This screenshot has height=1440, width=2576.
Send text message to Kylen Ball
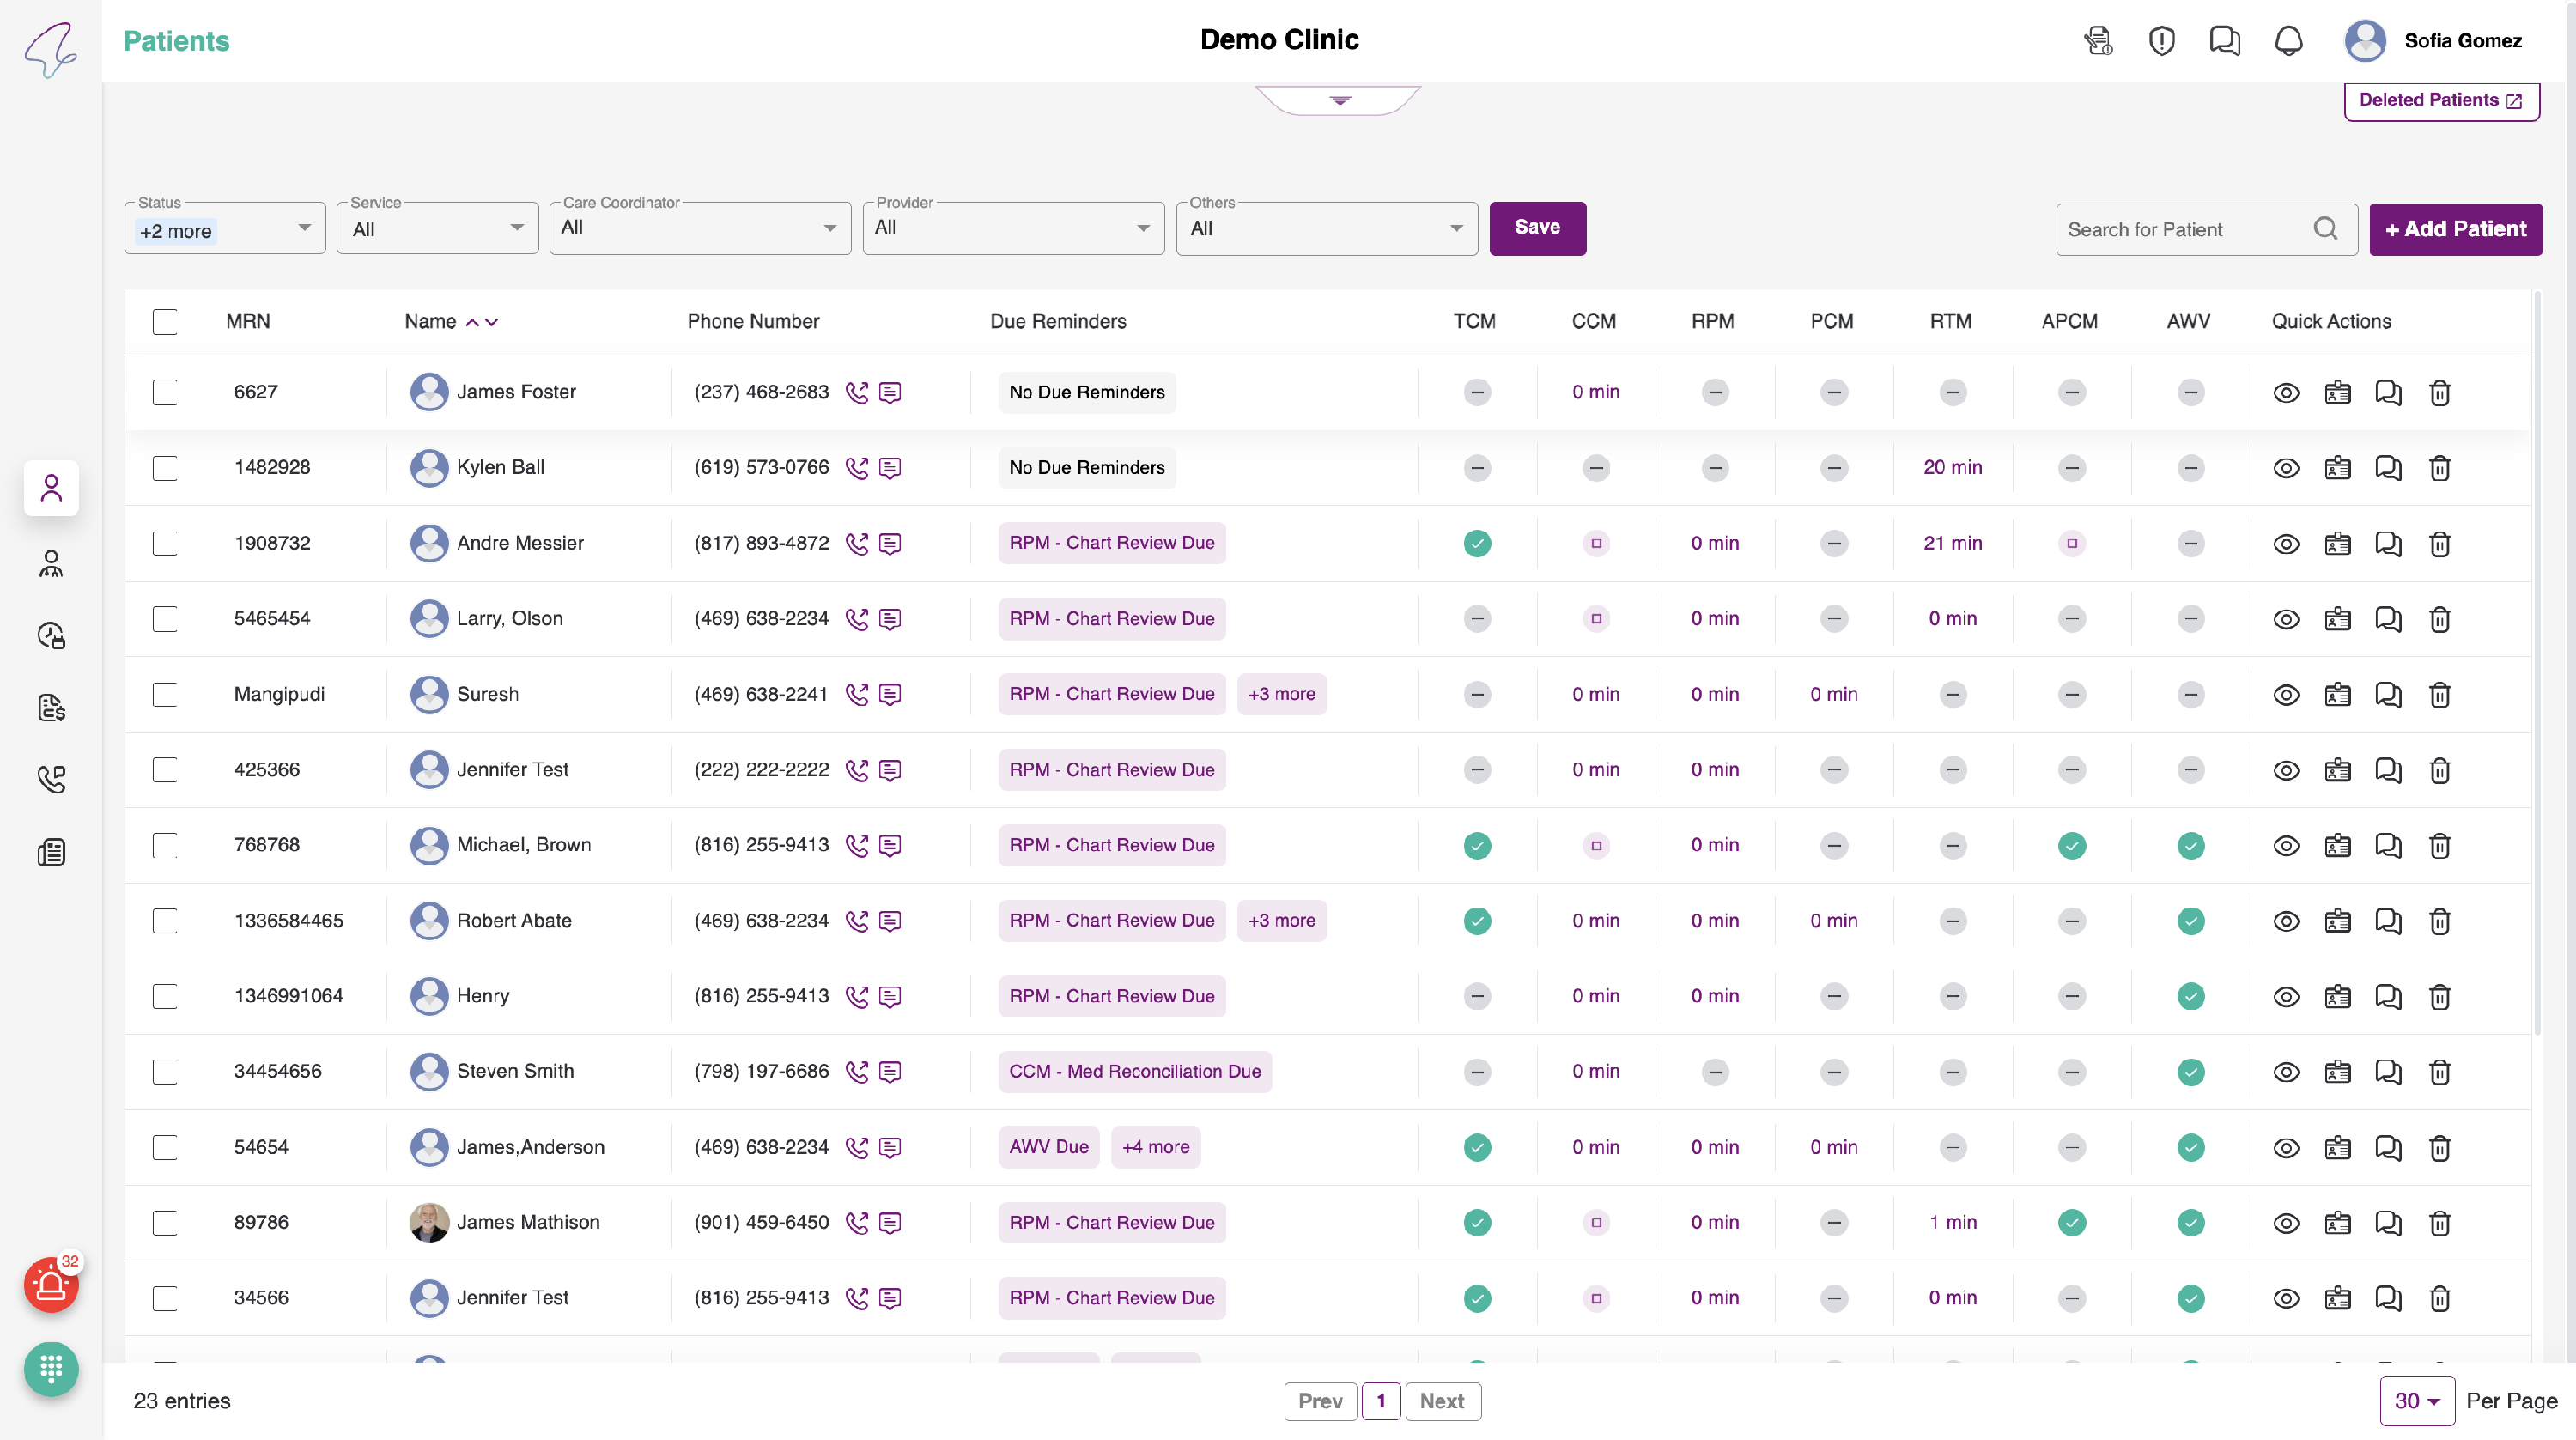[890, 468]
